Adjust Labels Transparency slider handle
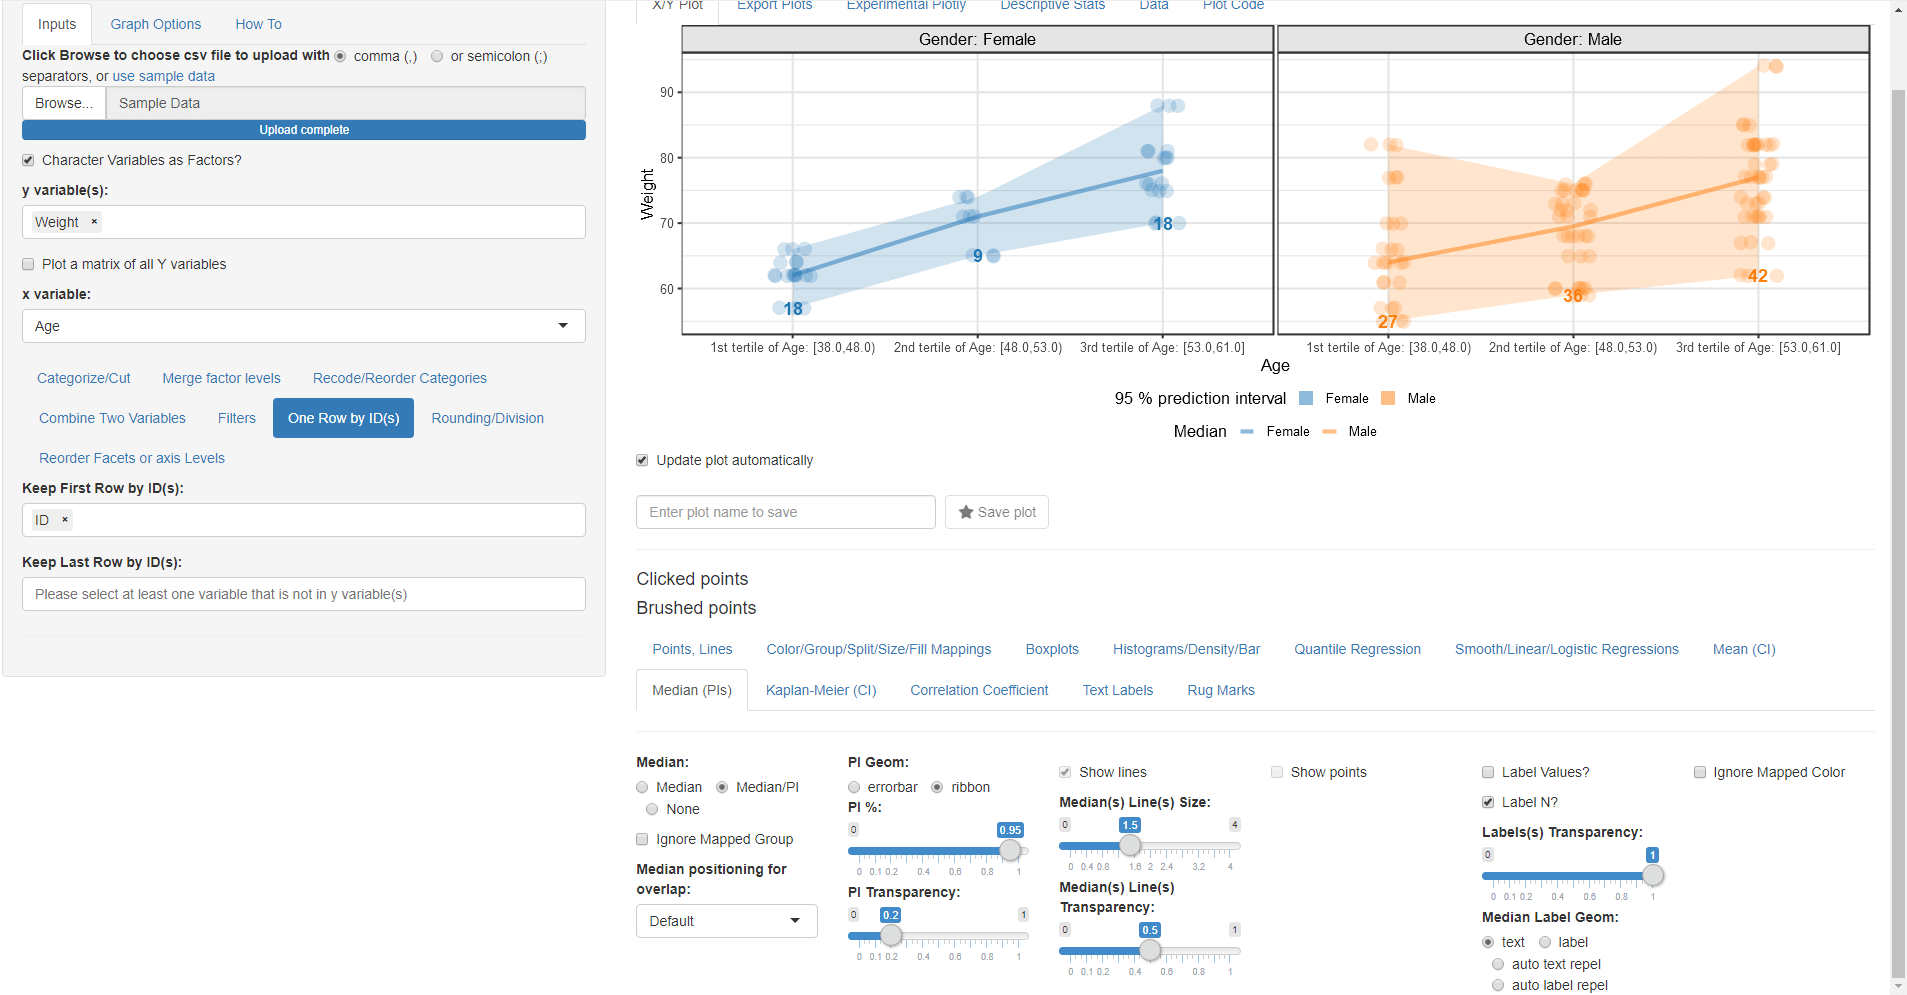The height and width of the screenshot is (995, 1907). (x=1653, y=875)
